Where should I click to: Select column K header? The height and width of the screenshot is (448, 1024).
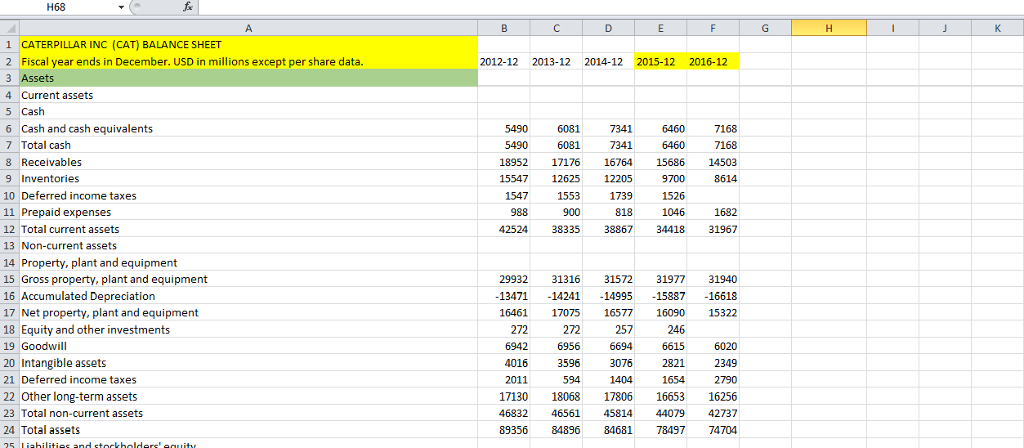pos(997,28)
